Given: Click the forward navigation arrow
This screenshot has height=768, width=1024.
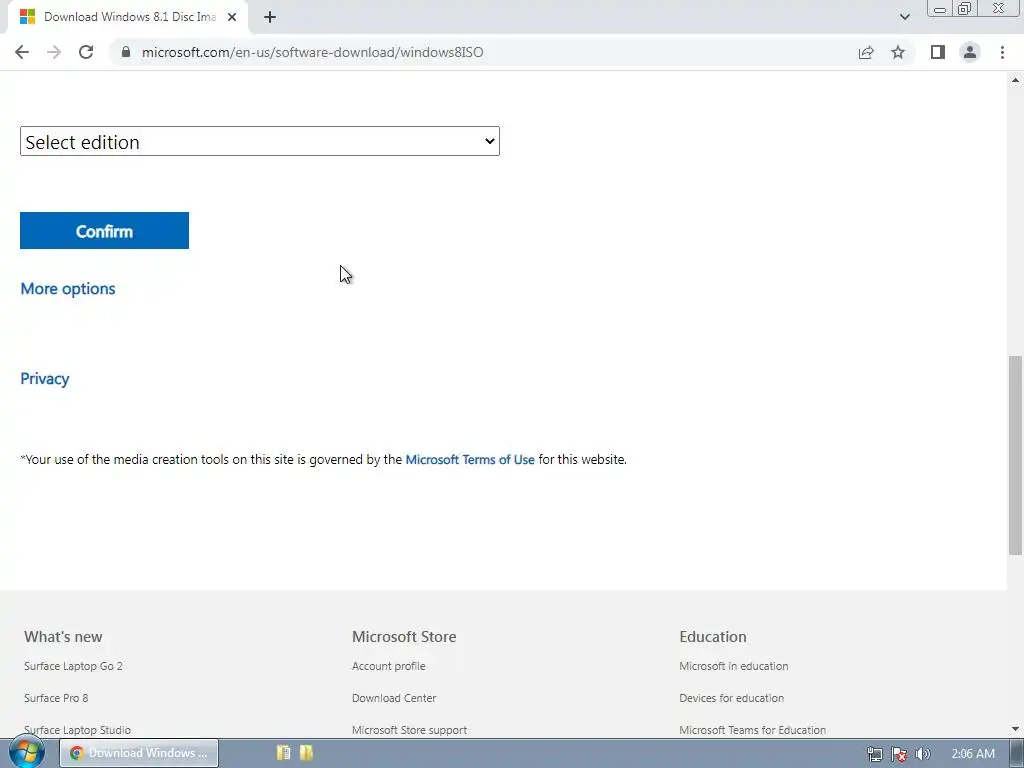Looking at the screenshot, I should coord(54,52).
